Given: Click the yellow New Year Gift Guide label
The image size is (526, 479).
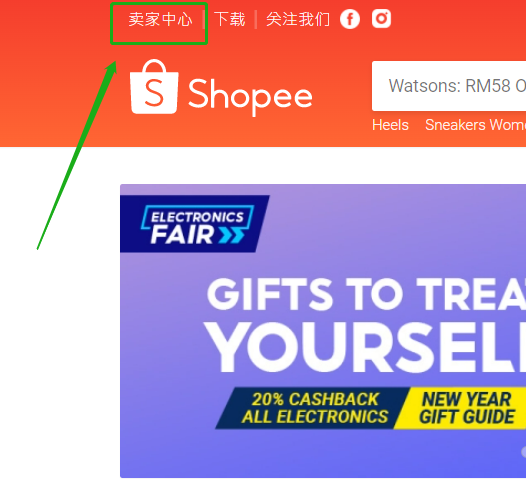Looking at the screenshot, I should pos(467,408).
